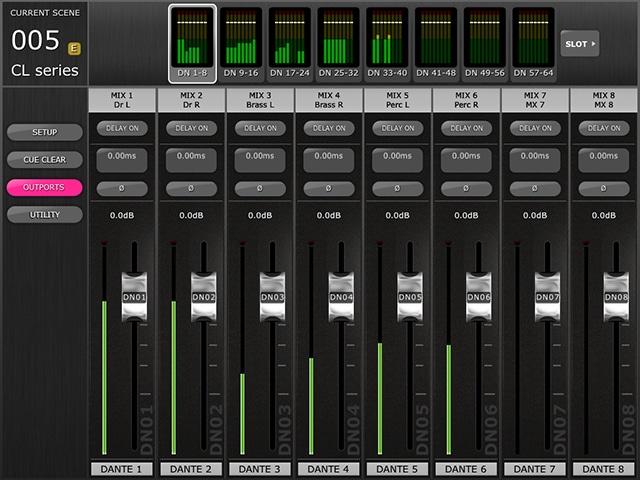Enable DELAY ON for MIX 1

click(122, 128)
